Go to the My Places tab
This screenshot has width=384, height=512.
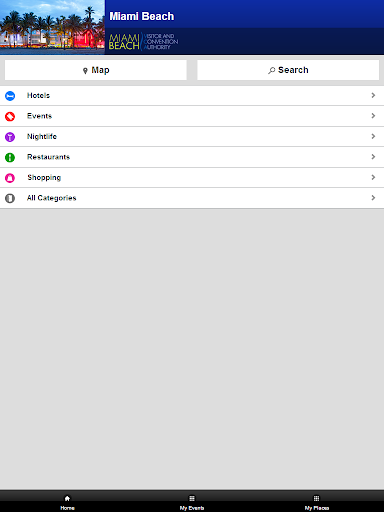[317, 503]
